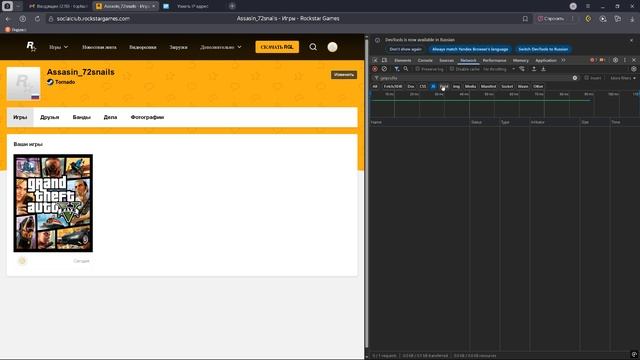The image size is (640, 360).
Task: Clear the network filter text field
Action: (x=575, y=78)
